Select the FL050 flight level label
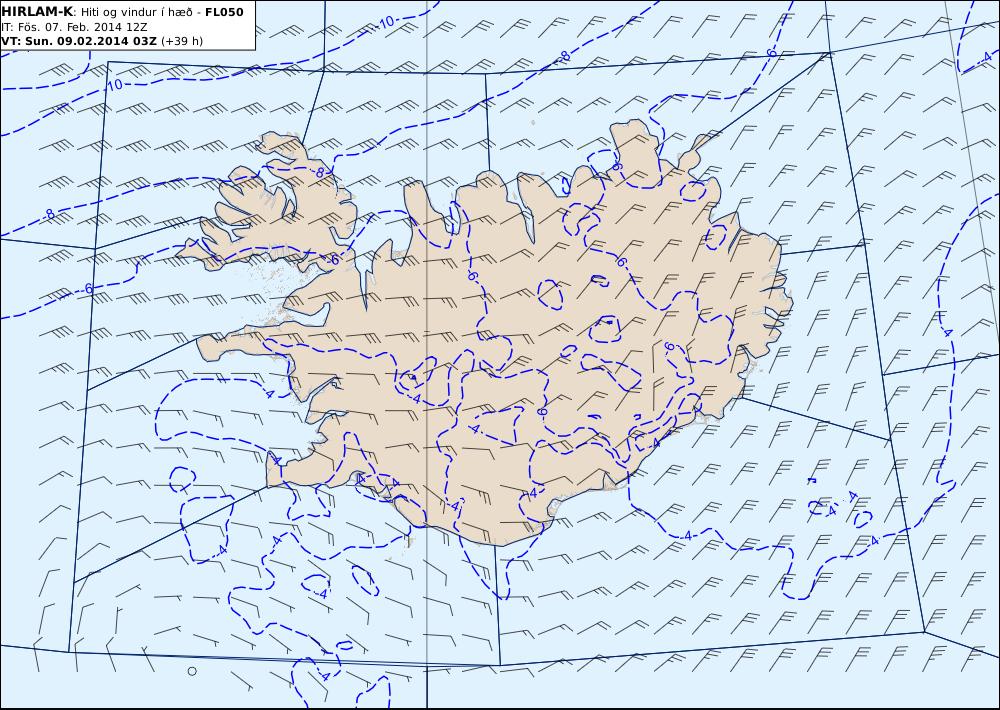The image size is (1000, 710). 224,12
